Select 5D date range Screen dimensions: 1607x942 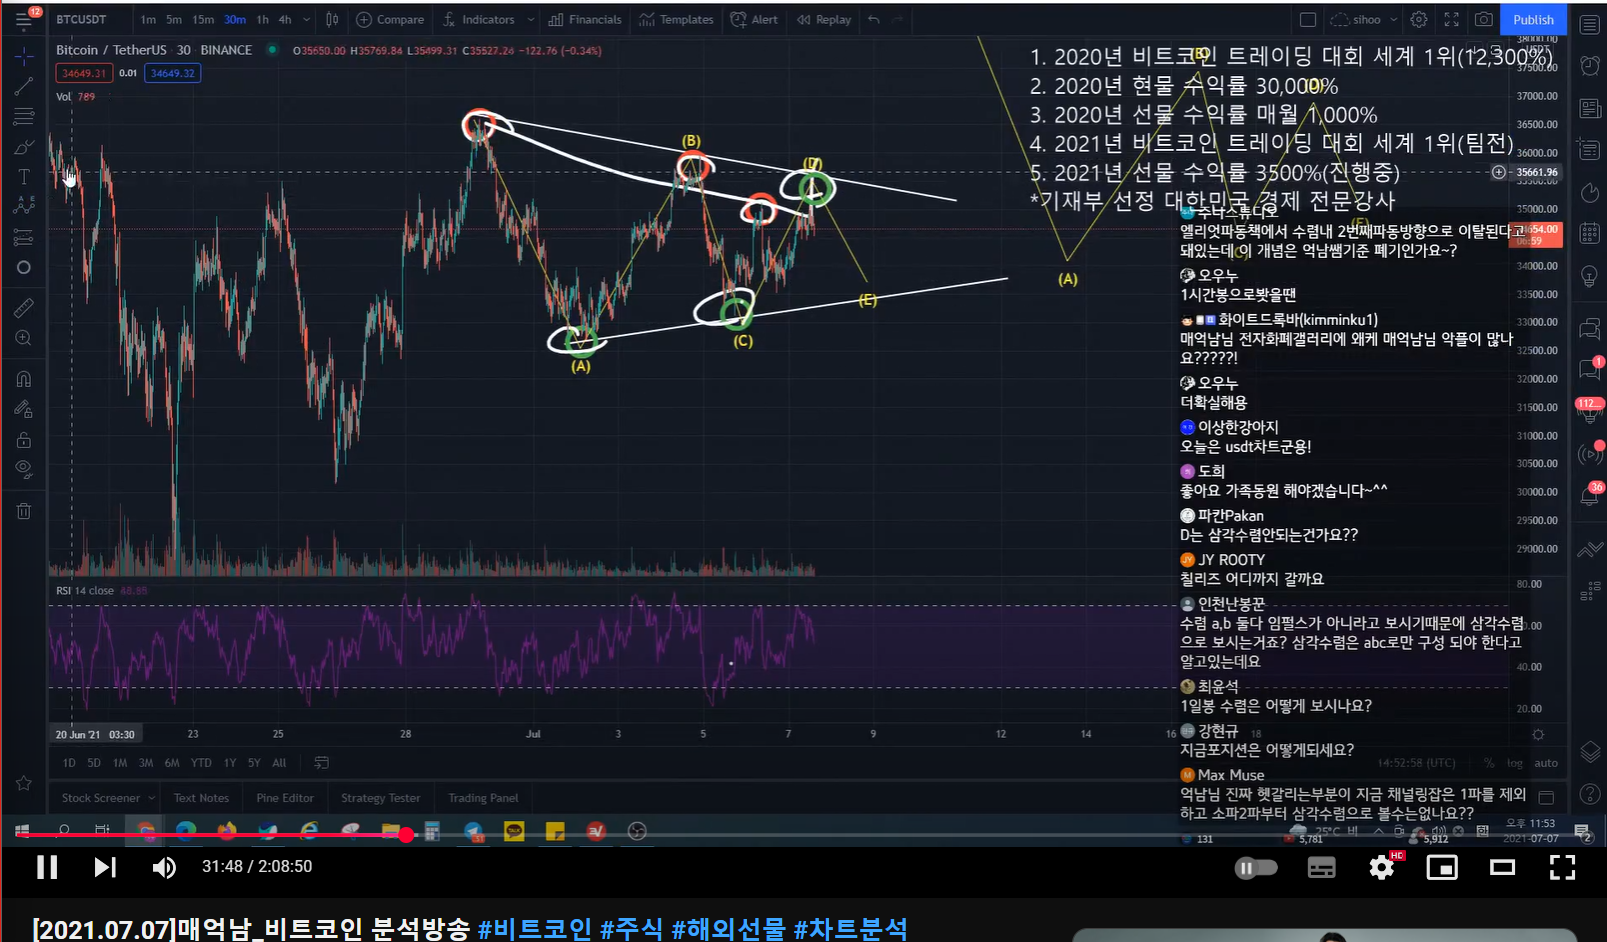click(94, 763)
